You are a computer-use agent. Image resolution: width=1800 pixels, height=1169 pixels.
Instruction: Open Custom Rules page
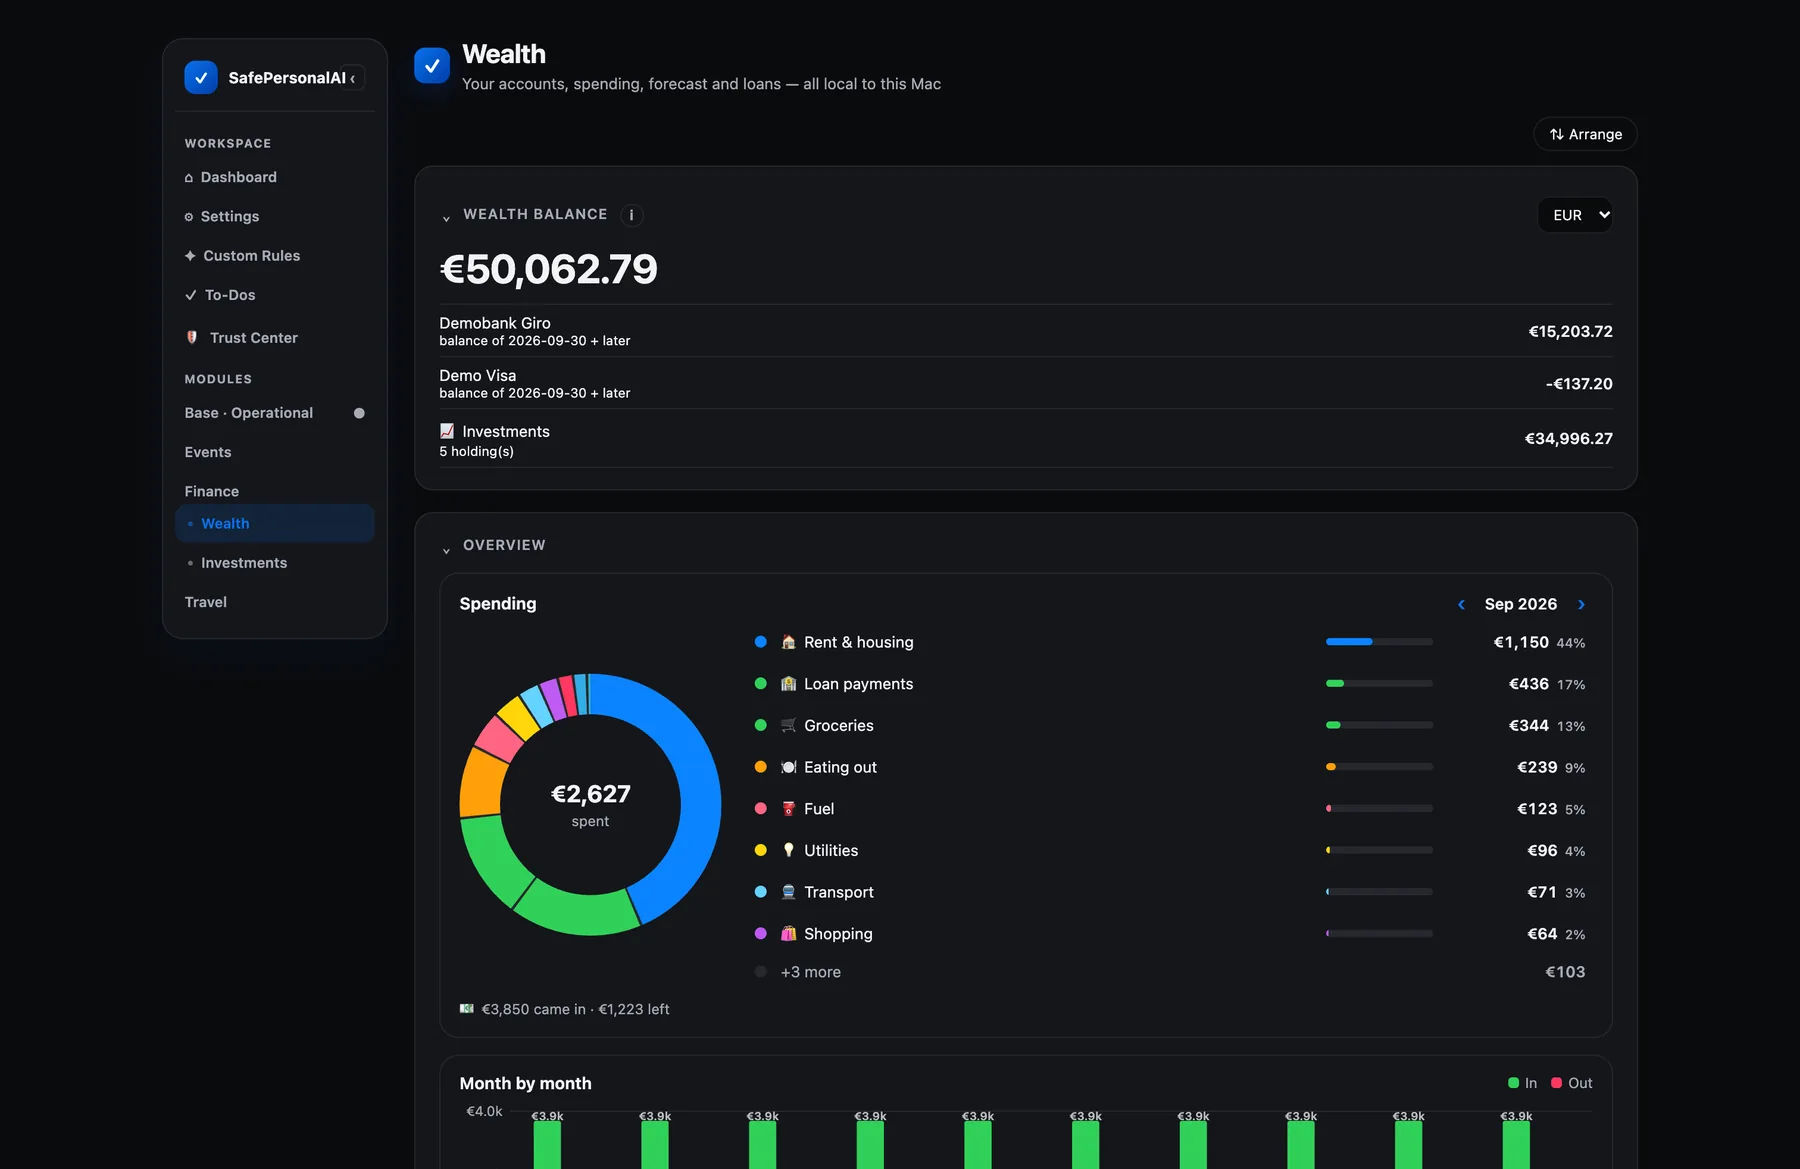(274, 256)
